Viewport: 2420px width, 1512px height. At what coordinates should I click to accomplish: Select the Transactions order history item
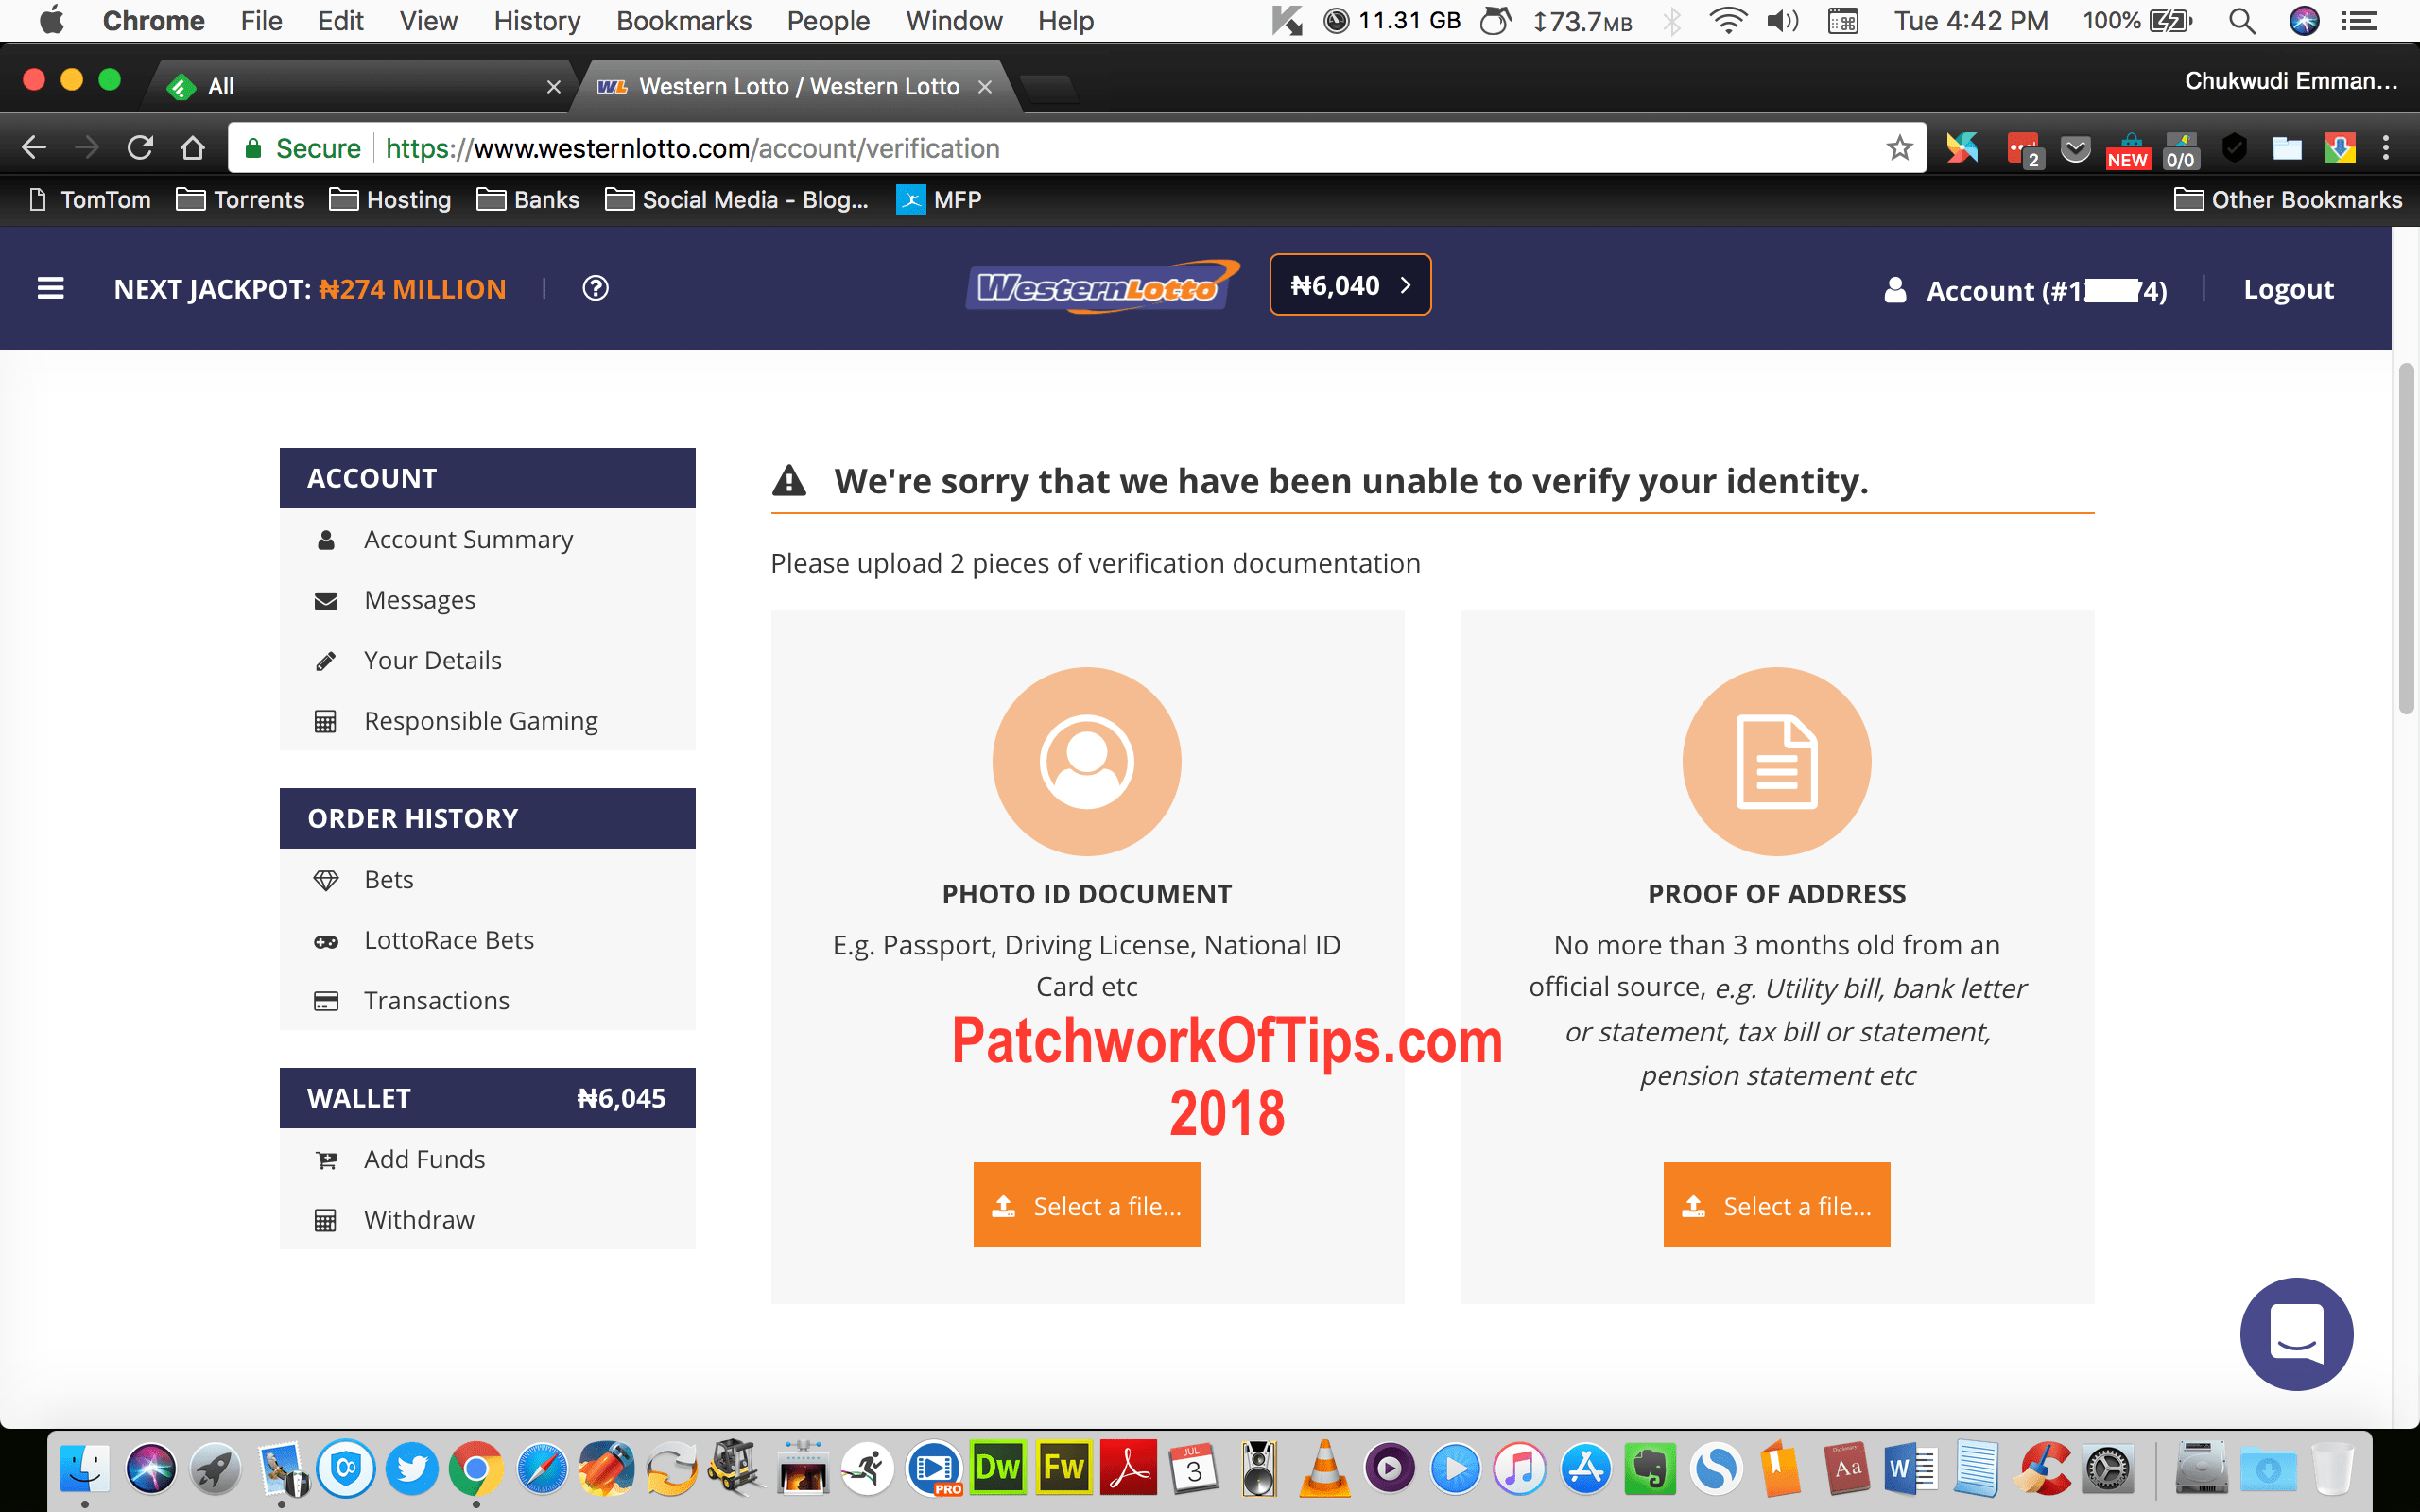(x=436, y=1000)
